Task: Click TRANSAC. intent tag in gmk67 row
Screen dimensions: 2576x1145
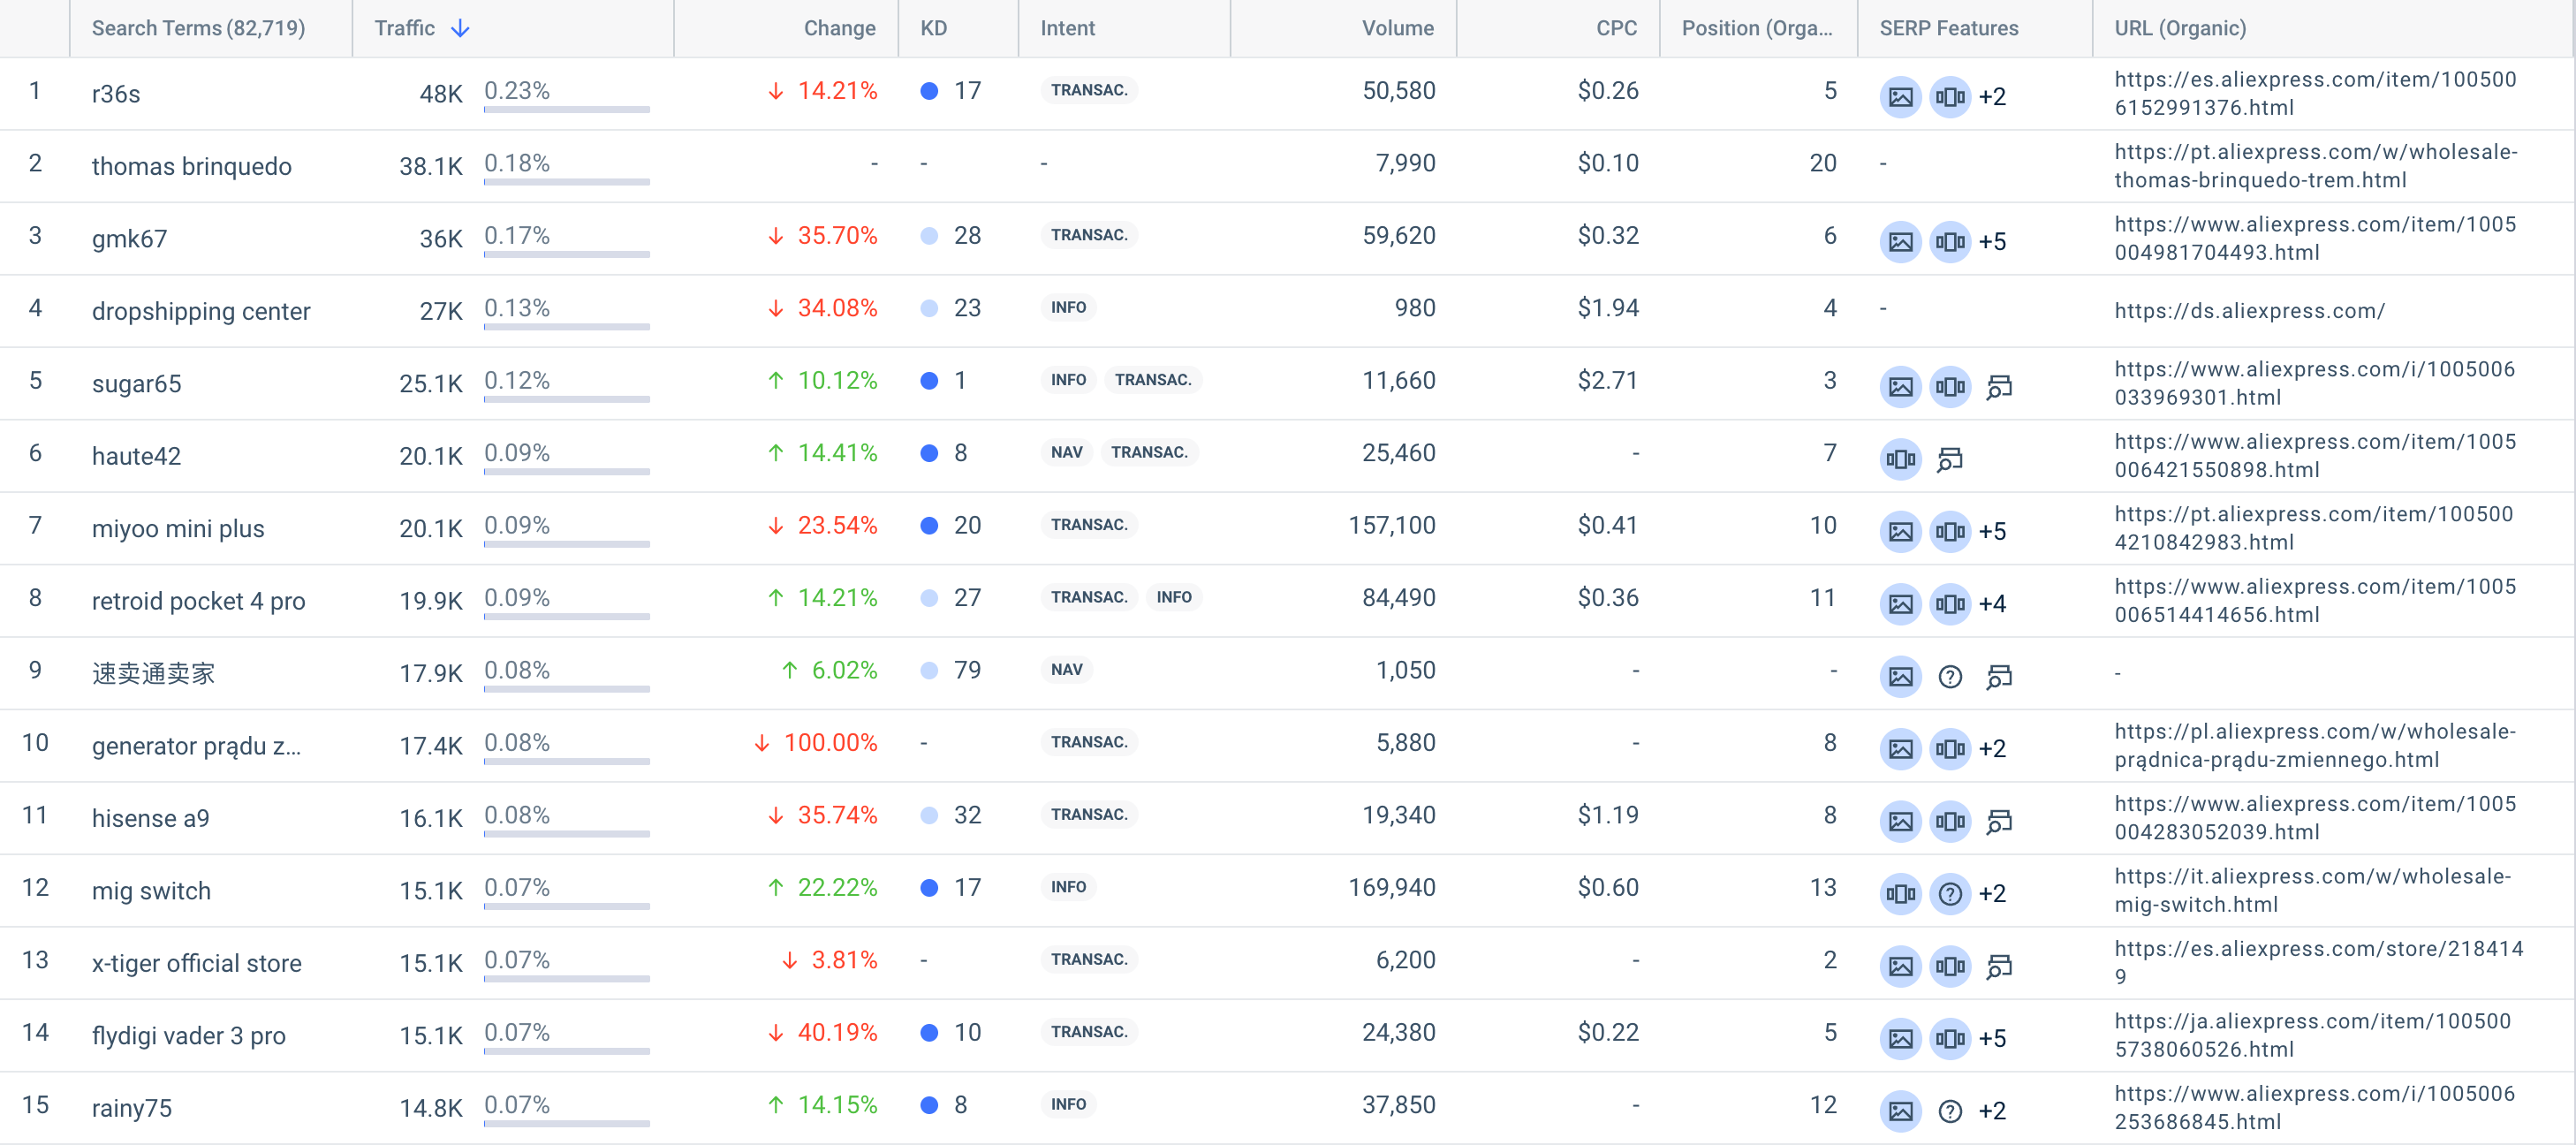Action: click(1088, 235)
